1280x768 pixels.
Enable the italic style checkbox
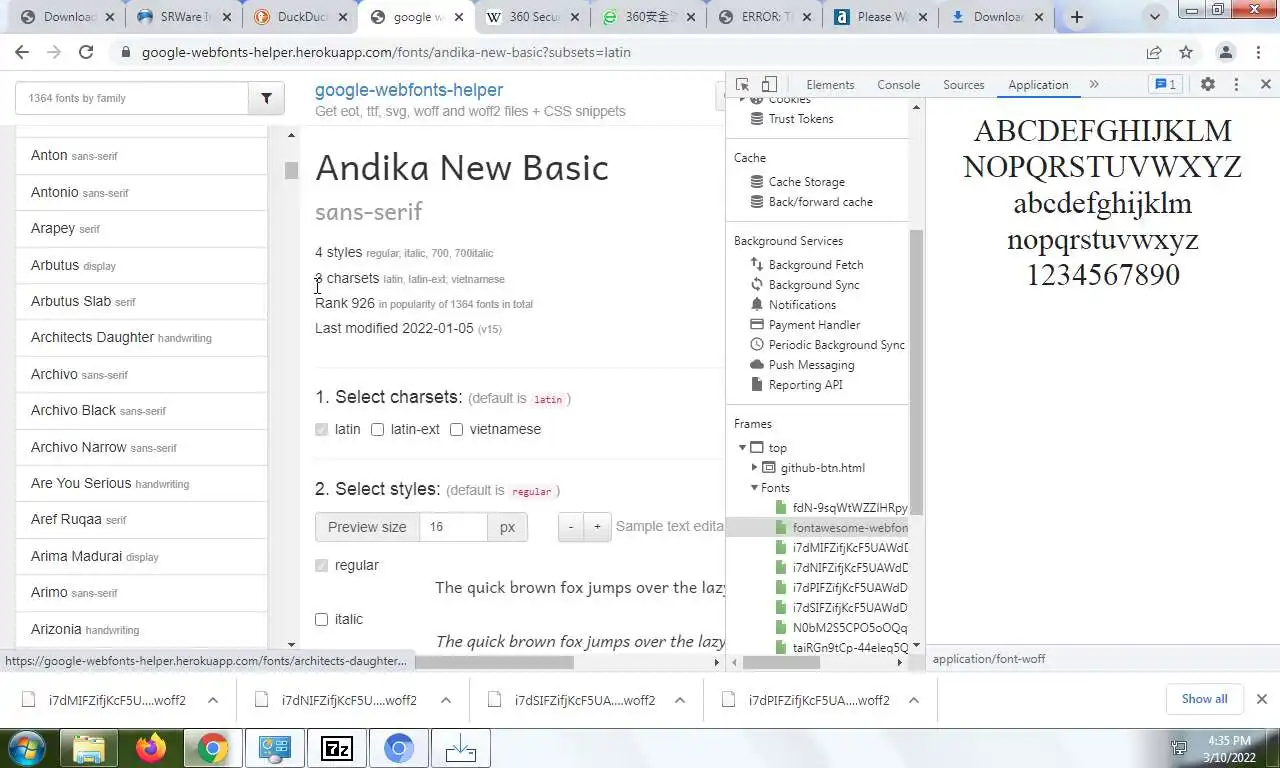321,619
